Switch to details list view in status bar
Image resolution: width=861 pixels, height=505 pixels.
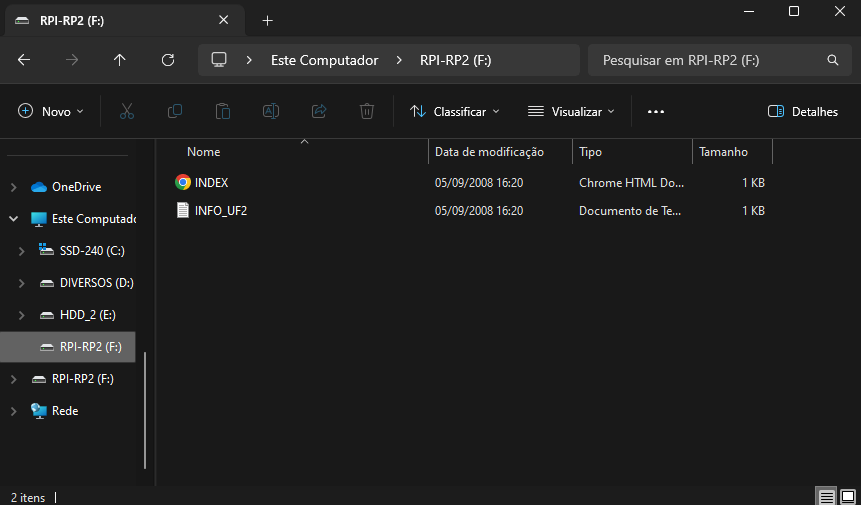(x=826, y=496)
